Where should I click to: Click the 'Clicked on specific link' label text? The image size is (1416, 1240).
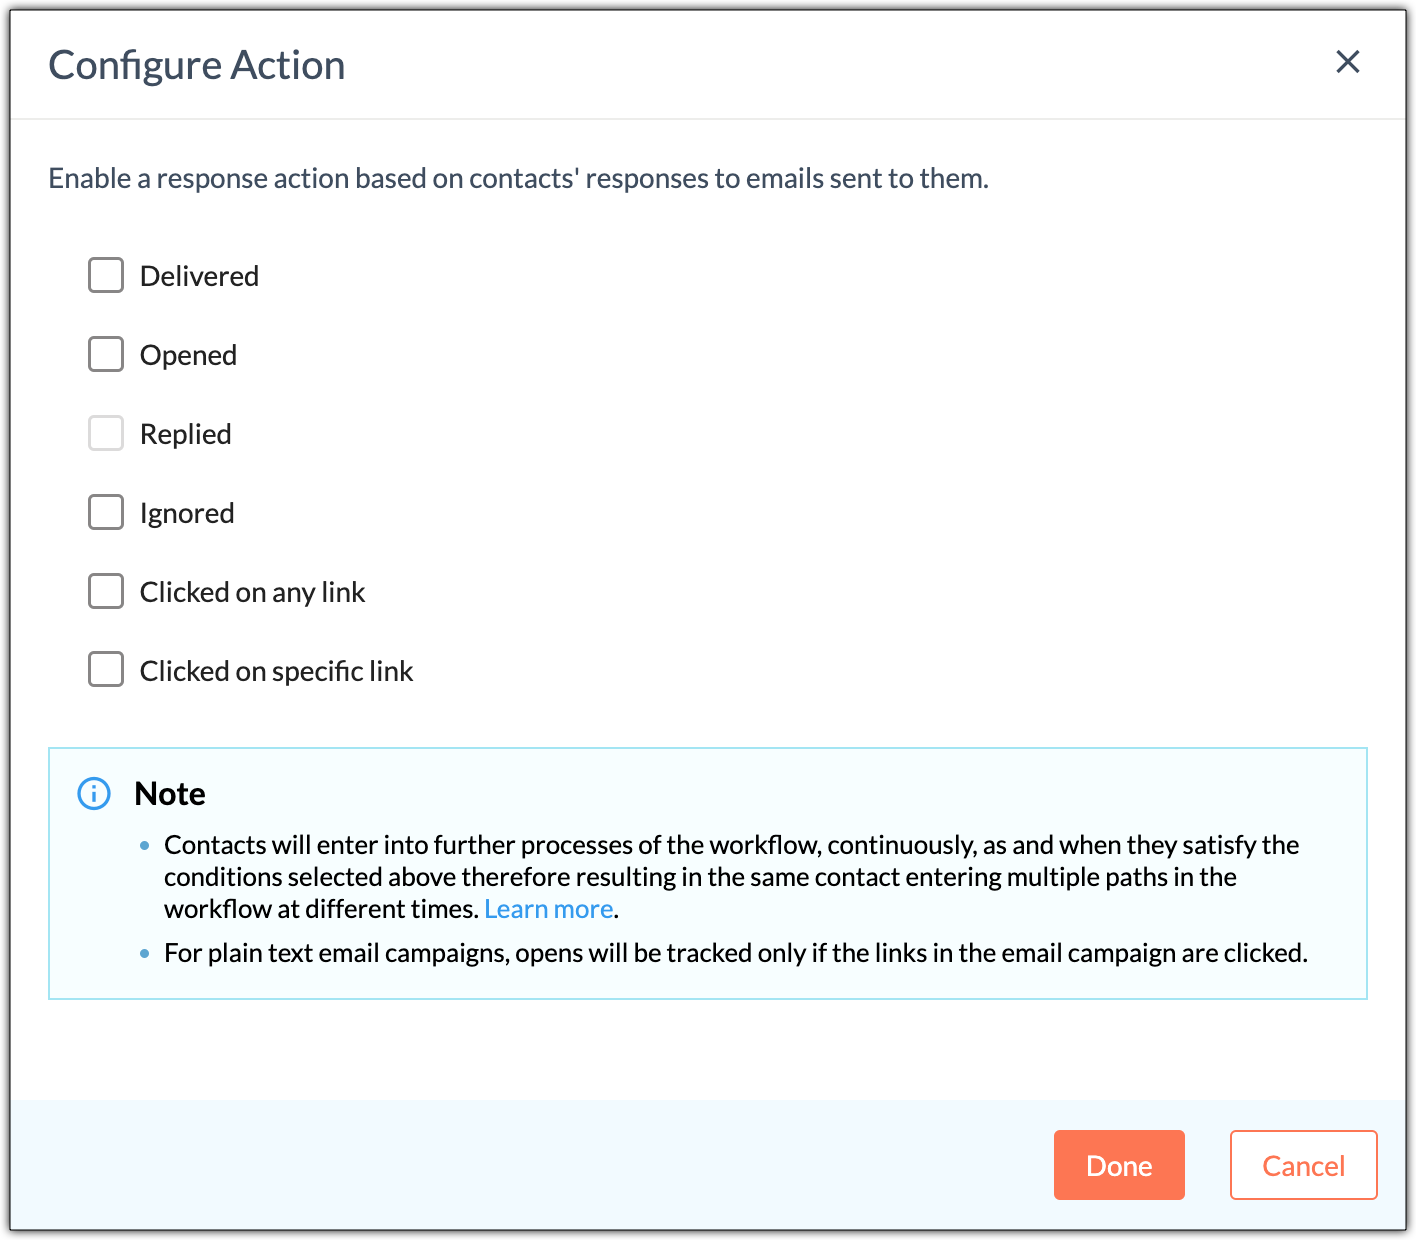click(x=276, y=672)
